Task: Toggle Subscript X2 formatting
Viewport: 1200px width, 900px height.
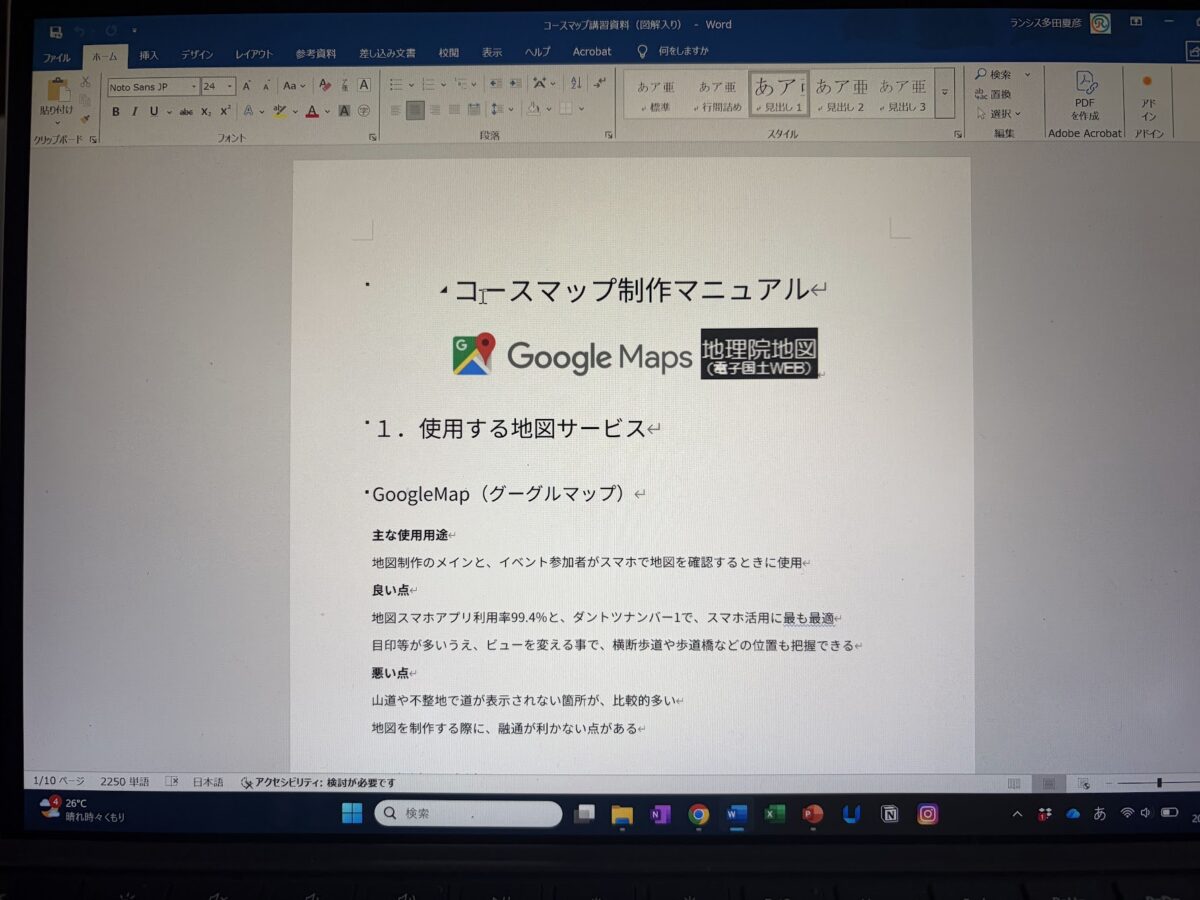Action: tap(206, 112)
